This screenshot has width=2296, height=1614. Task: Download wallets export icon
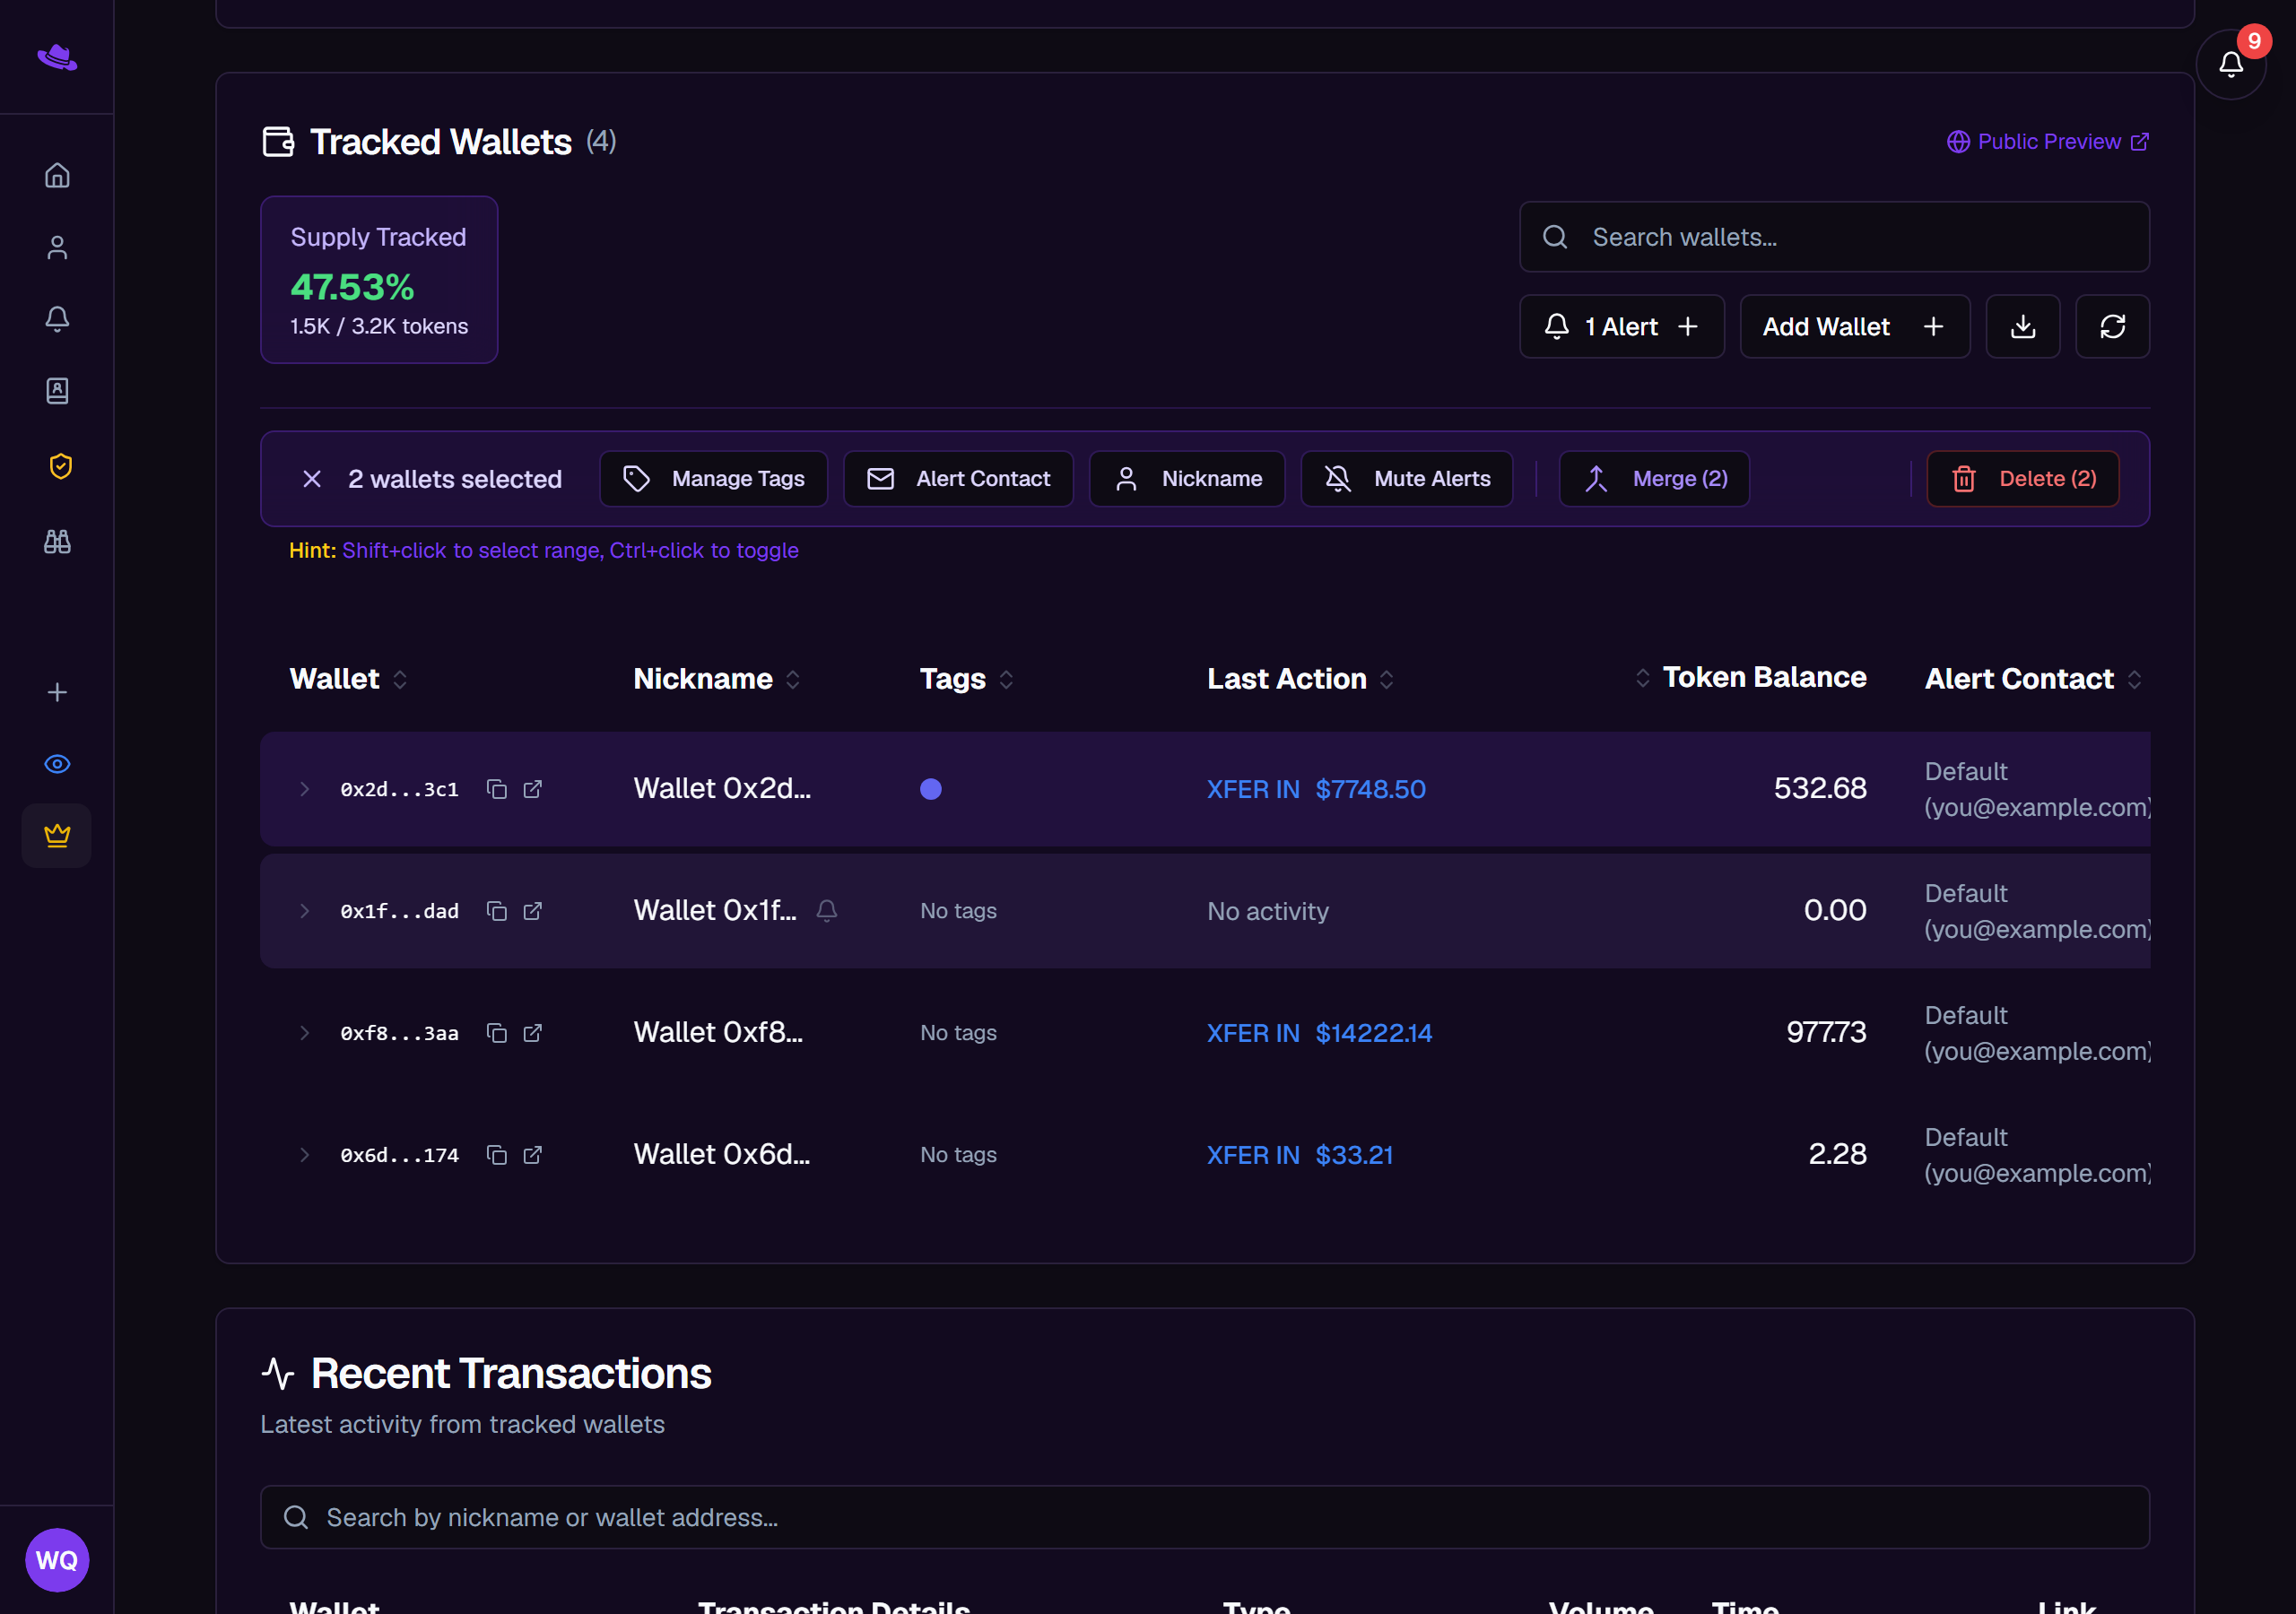(2022, 326)
